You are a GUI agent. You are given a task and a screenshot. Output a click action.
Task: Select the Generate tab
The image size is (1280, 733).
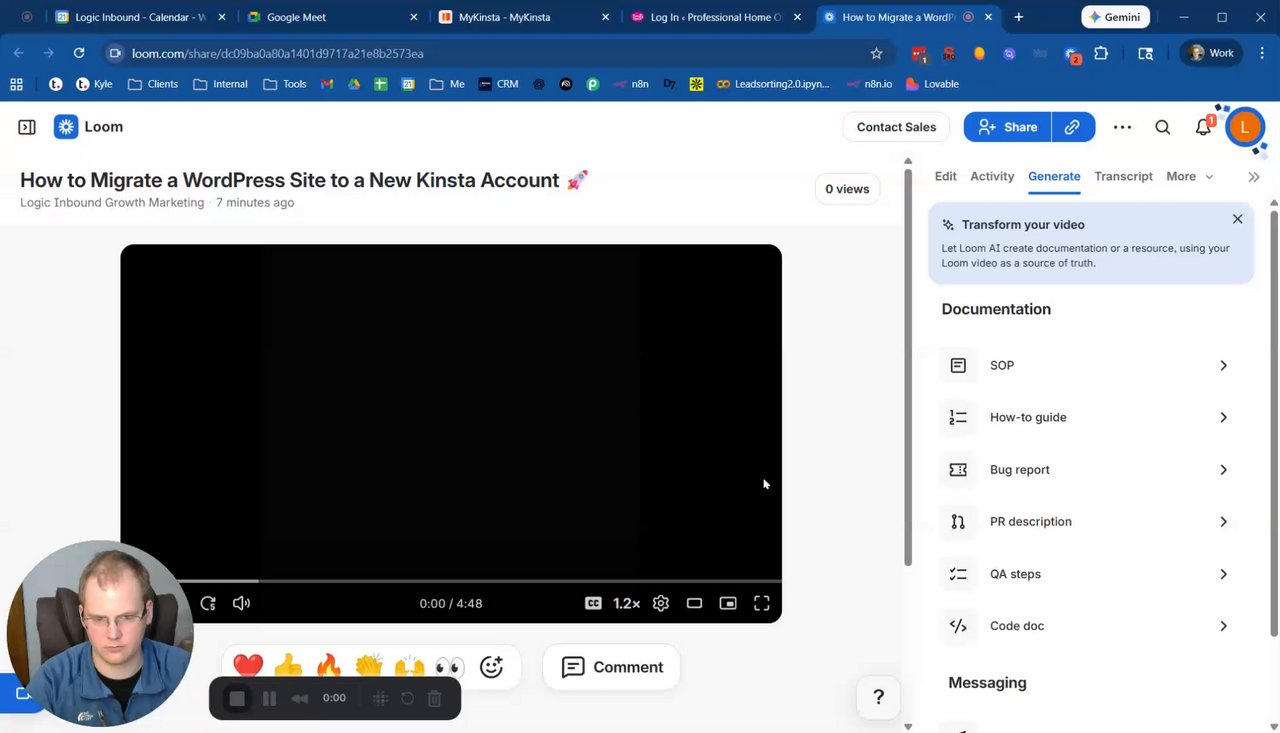coord(1054,176)
